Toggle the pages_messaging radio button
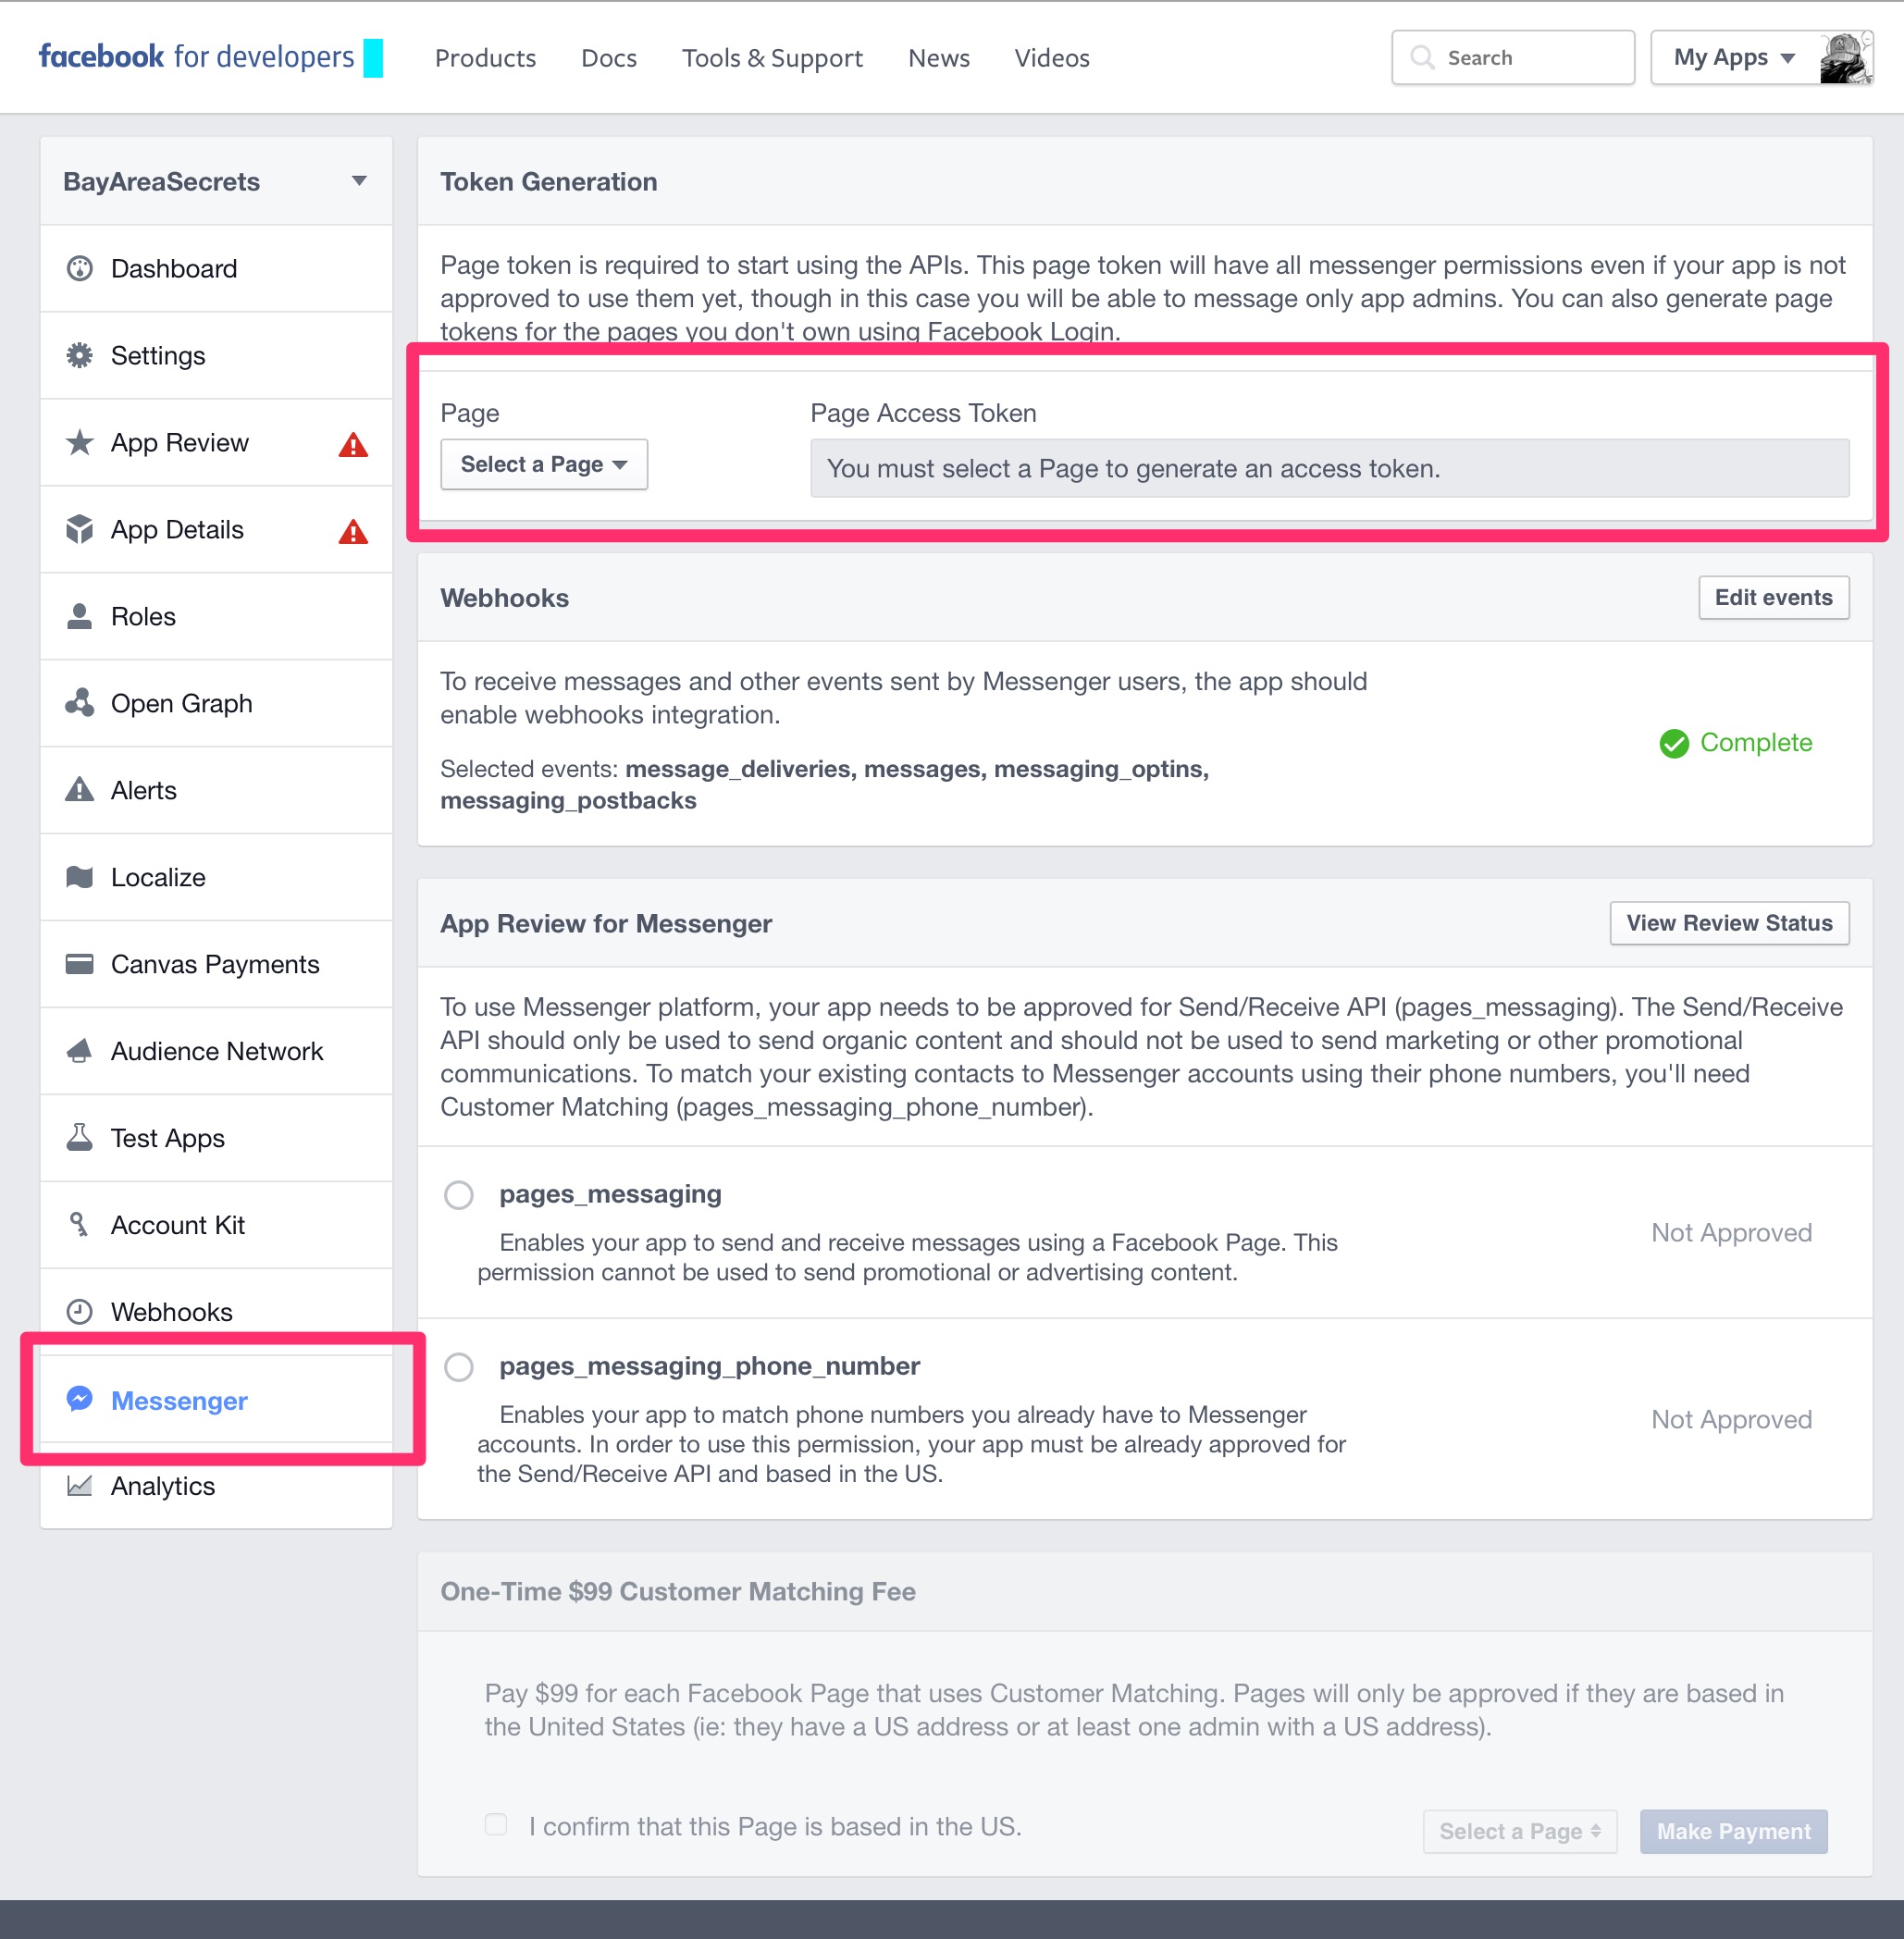Viewport: 1904px width, 1939px height. pos(461,1194)
